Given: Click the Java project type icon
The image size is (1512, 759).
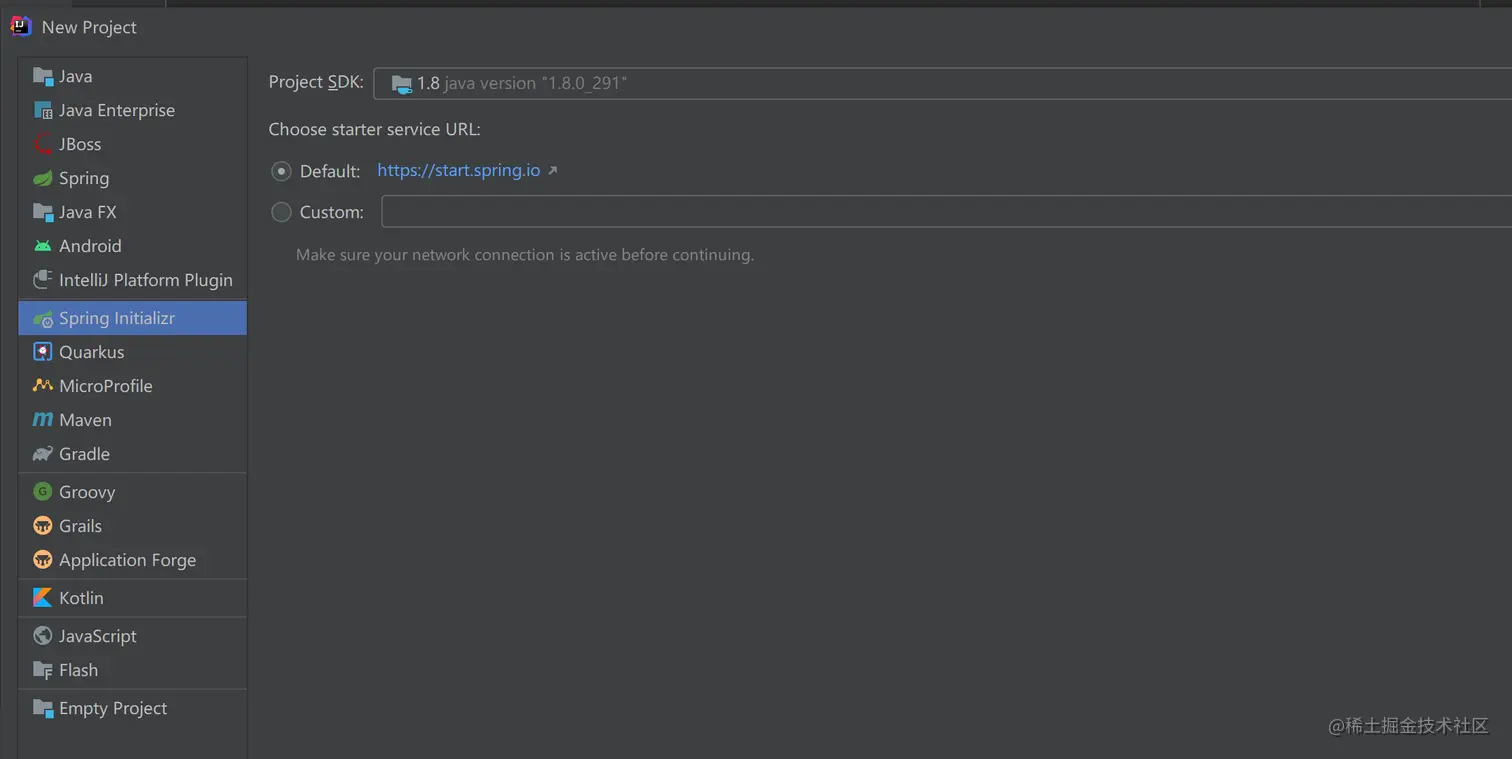Looking at the screenshot, I should point(43,76).
